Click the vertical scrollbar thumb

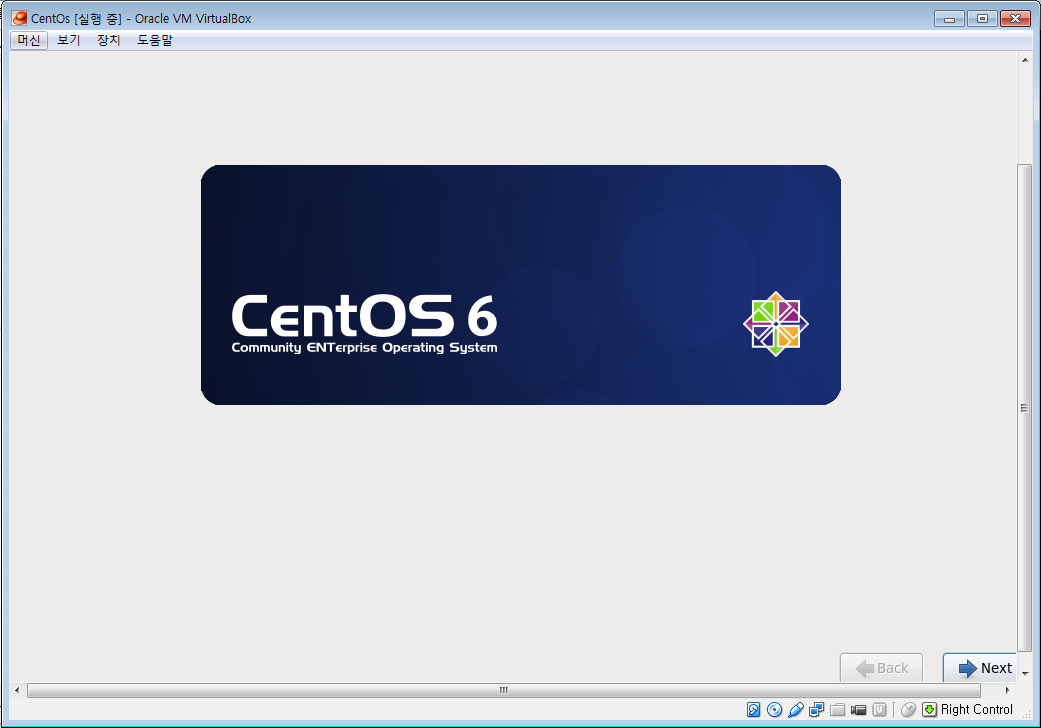[x=1024, y=407]
